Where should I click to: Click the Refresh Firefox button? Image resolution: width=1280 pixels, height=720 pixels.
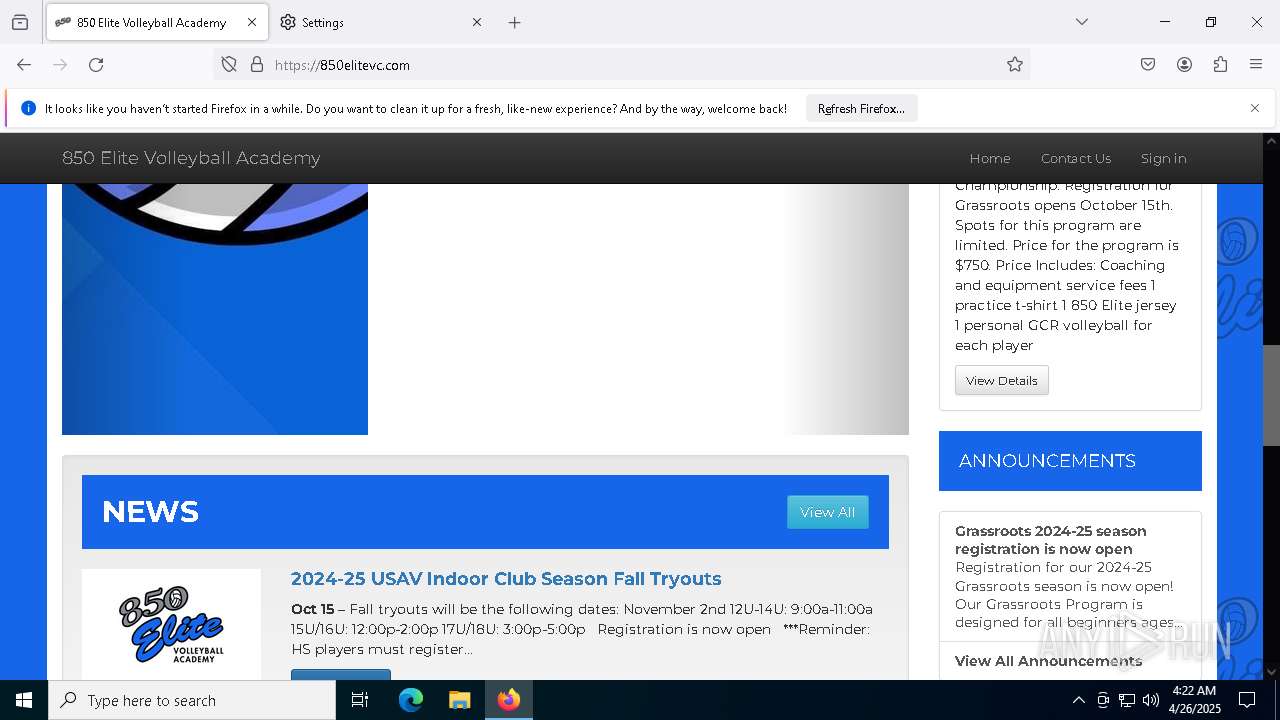coord(861,108)
